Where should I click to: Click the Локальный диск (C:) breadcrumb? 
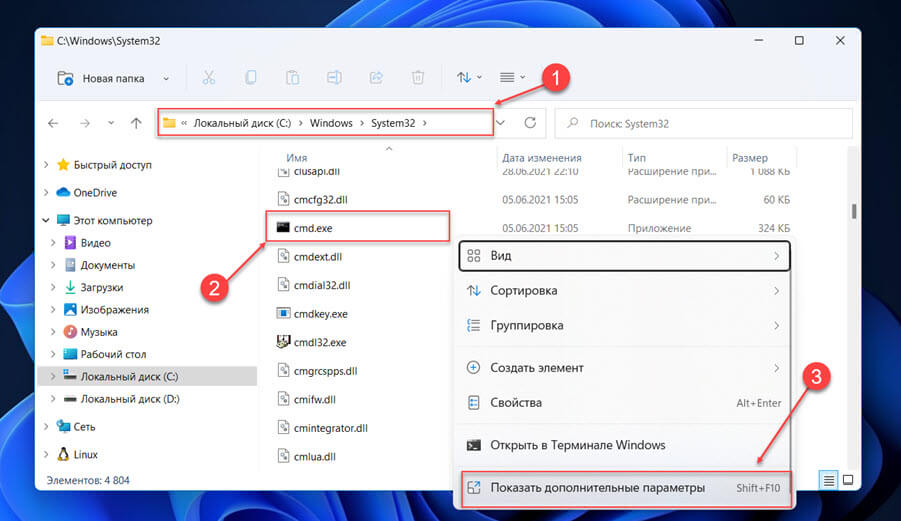(242, 123)
